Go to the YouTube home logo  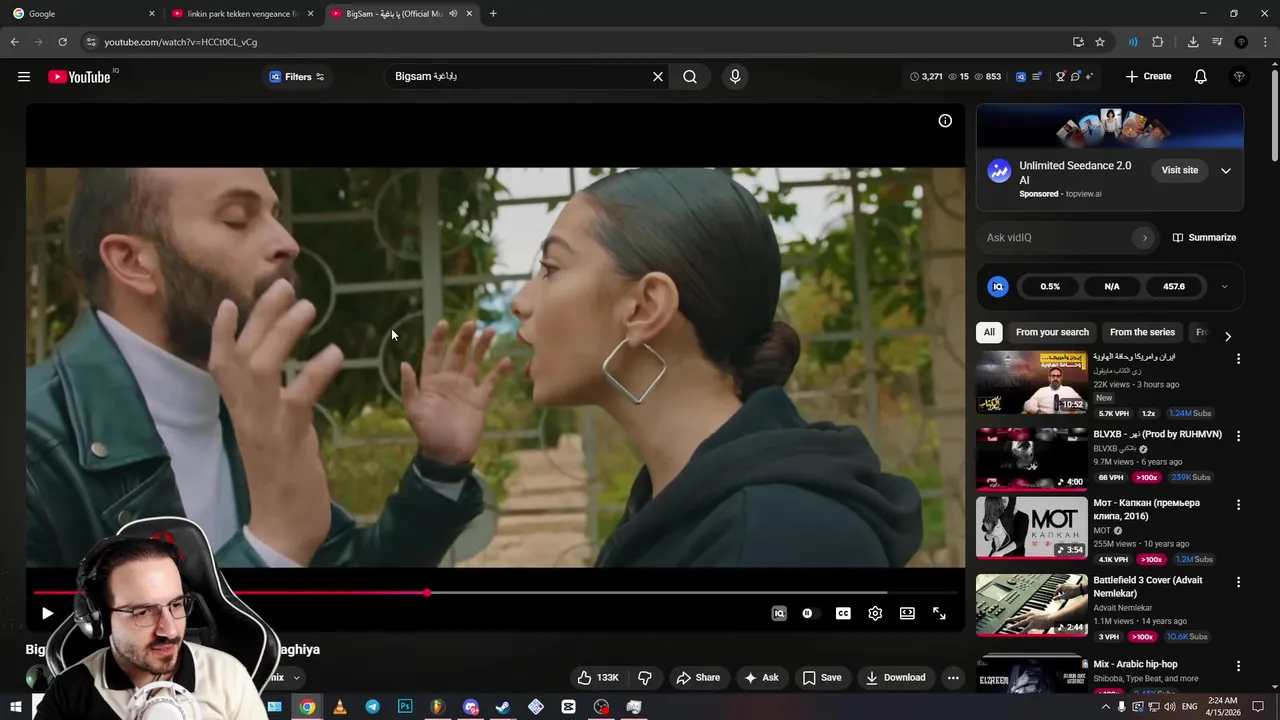79,77
